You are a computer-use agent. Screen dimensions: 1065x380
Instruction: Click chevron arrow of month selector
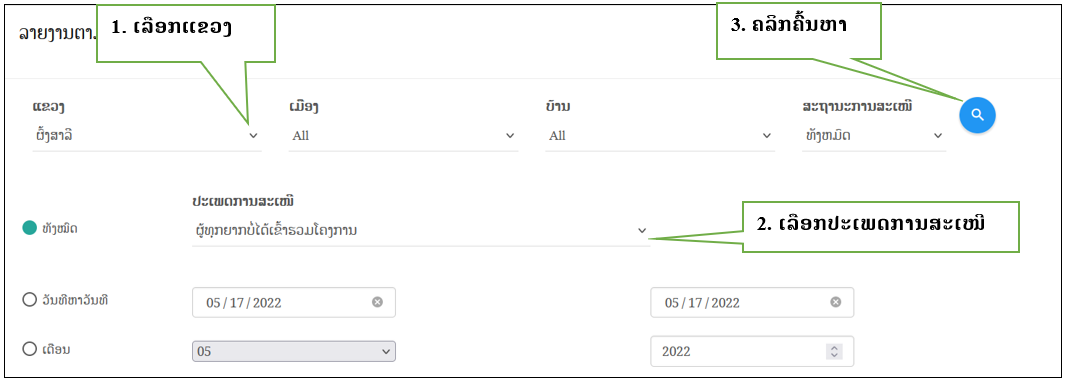[x=386, y=351]
